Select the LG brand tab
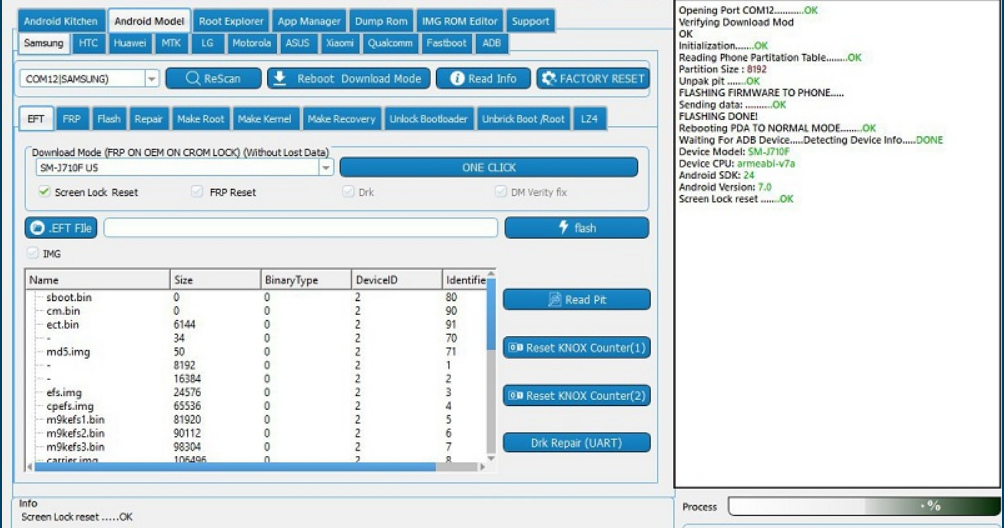The image size is (1004, 528). point(207,43)
